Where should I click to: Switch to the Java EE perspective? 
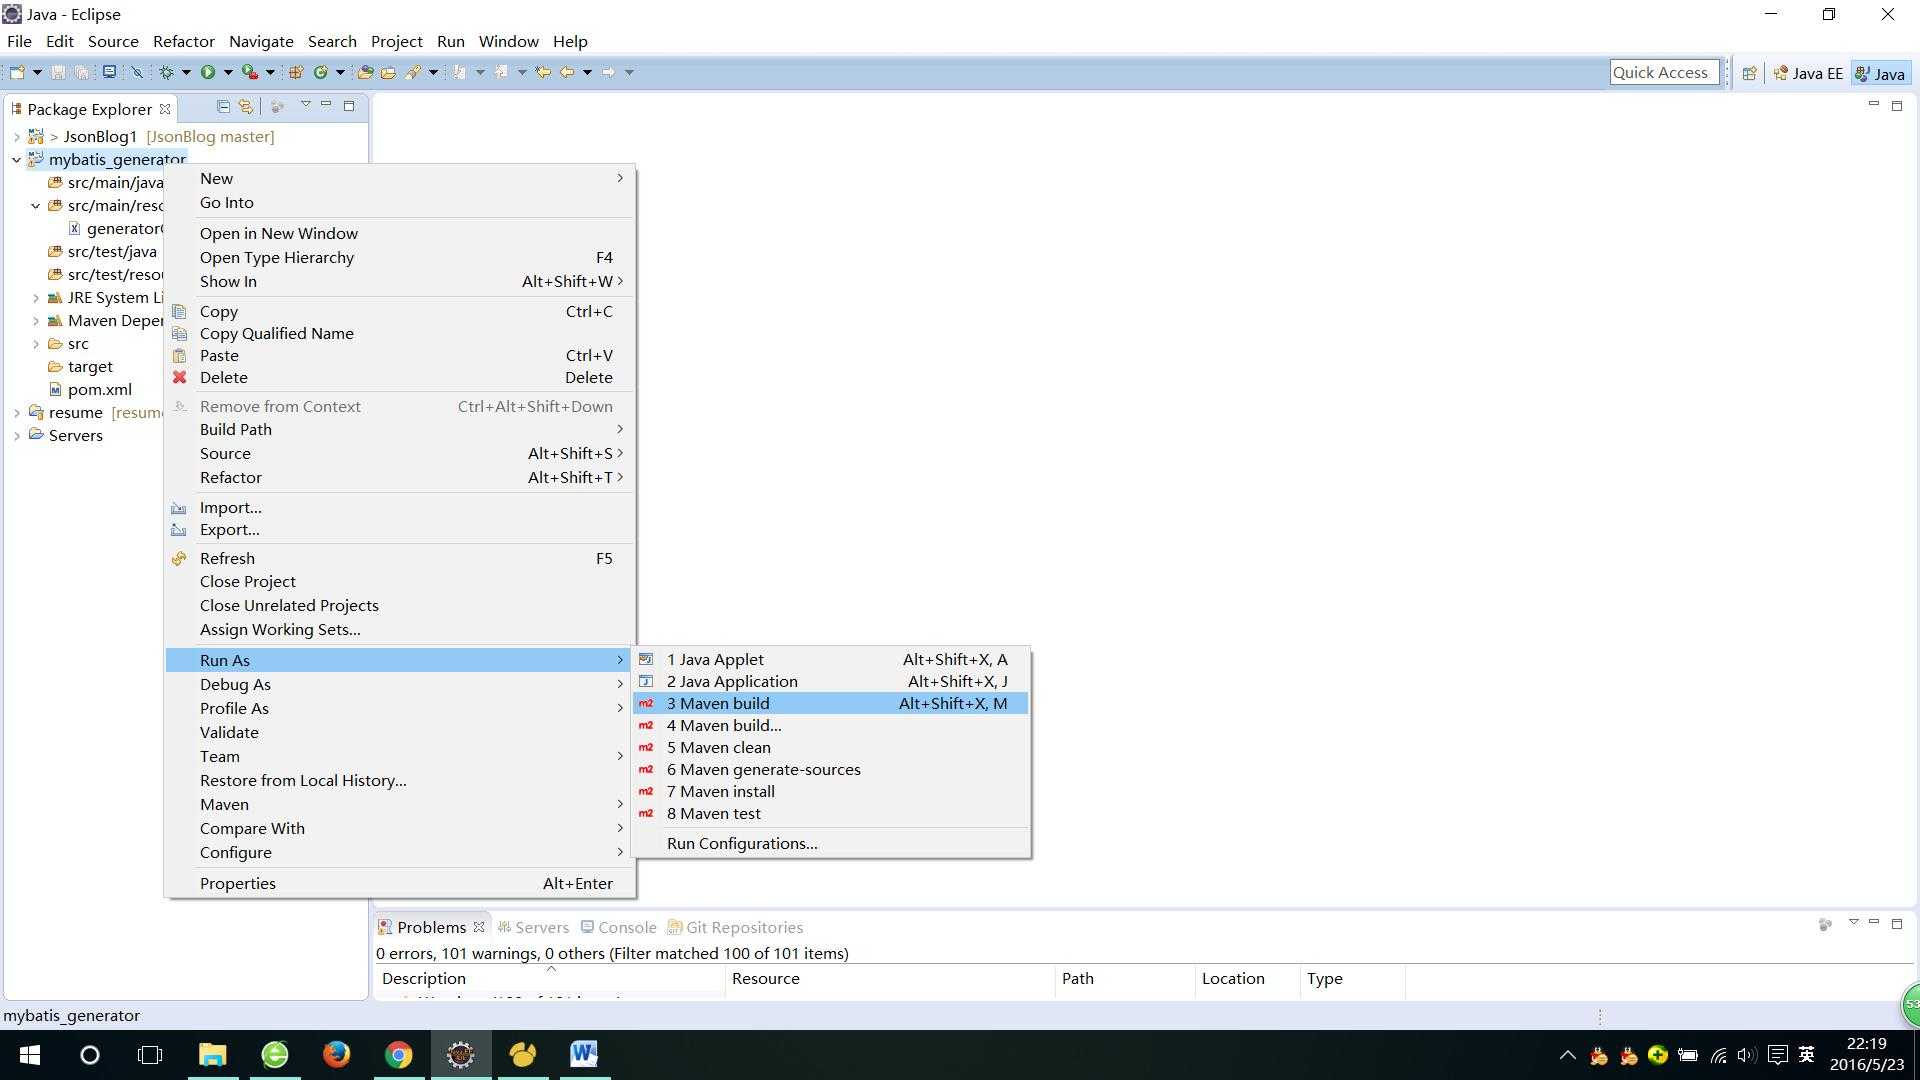[x=1808, y=73]
